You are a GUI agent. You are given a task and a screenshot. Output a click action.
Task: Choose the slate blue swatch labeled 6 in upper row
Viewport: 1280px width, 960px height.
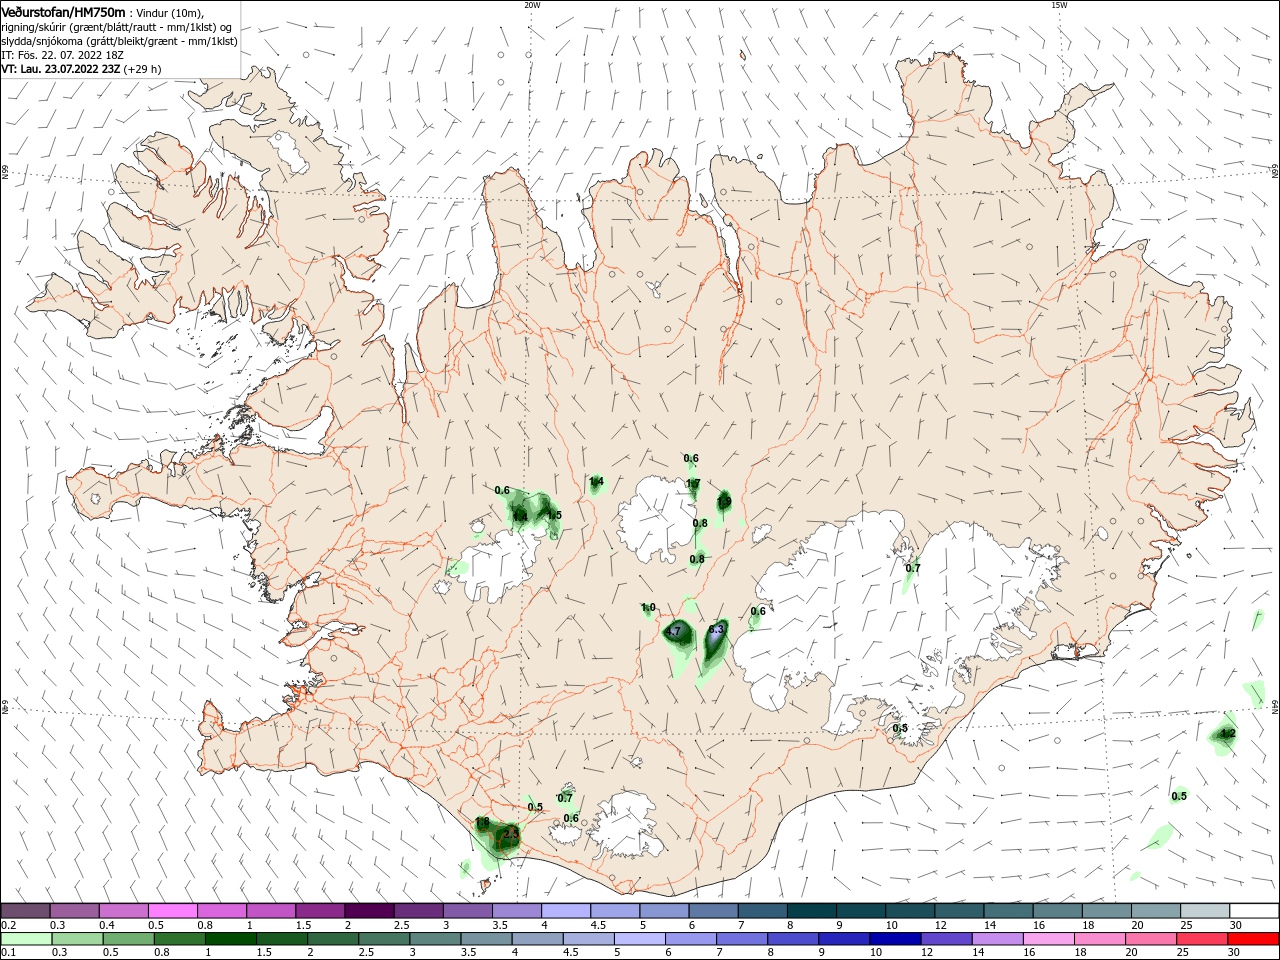point(713,910)
